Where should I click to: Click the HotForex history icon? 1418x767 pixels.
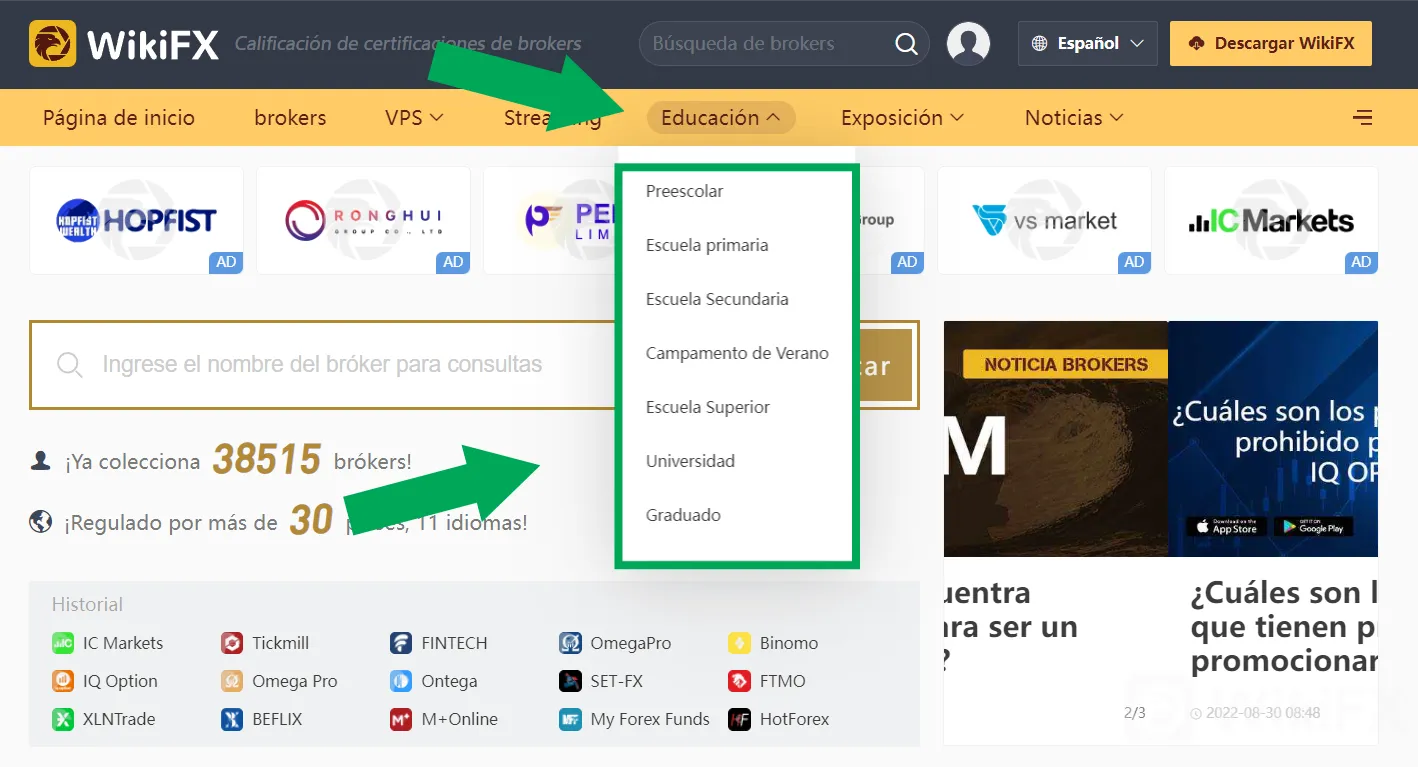pos(739,719)
